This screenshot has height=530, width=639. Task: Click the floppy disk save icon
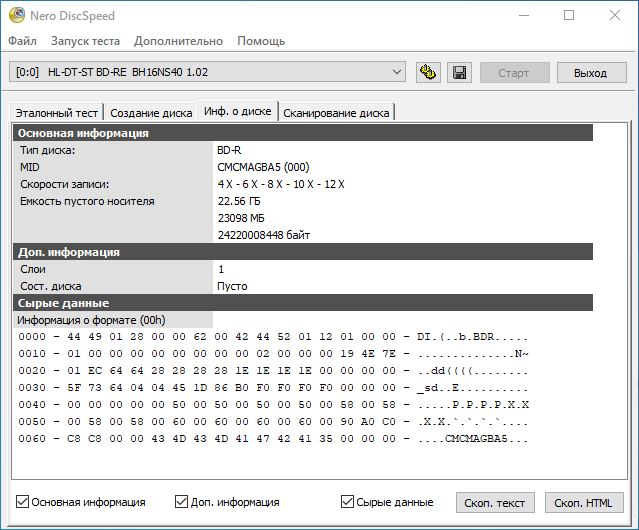click(x=459, y=73)
